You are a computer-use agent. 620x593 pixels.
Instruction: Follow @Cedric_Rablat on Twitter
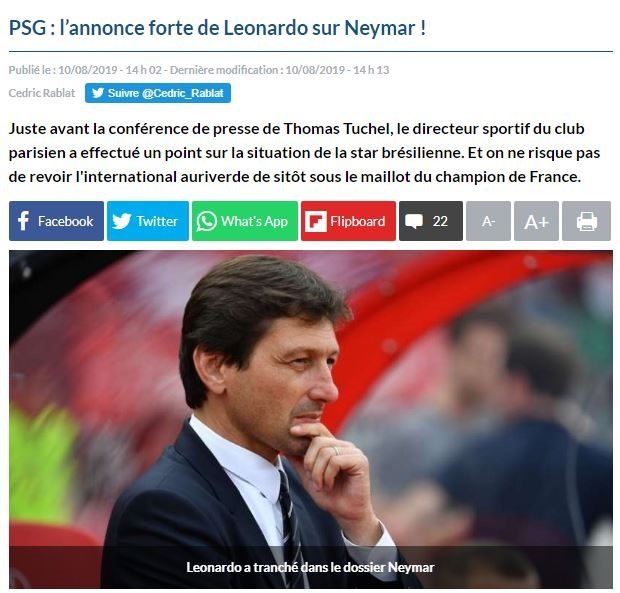158,93
